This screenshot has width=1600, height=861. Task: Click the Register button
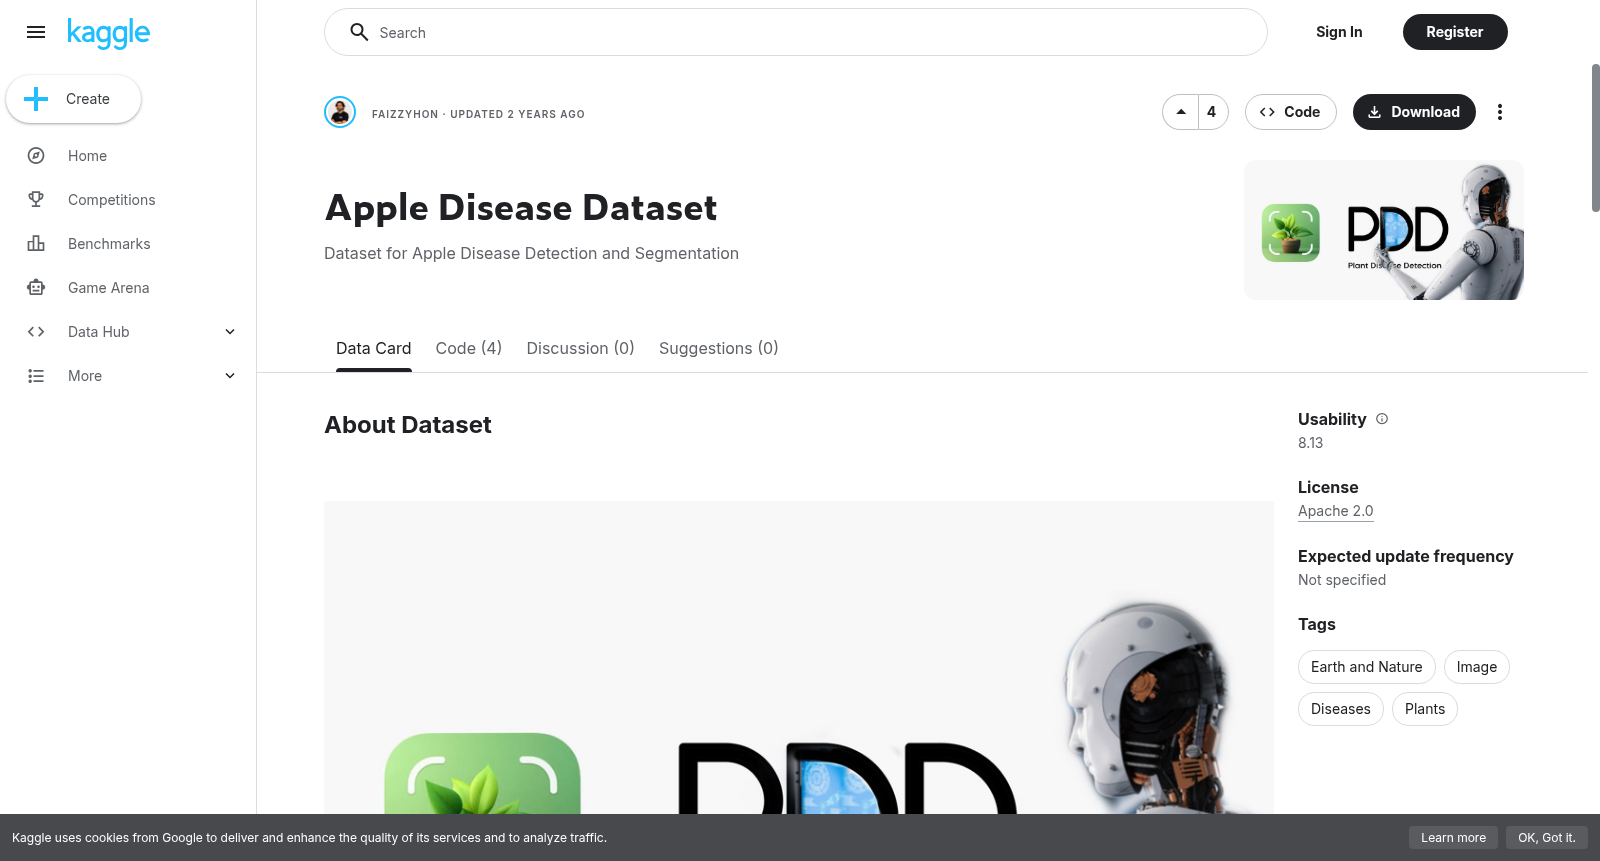click(x=1455, y=32)
